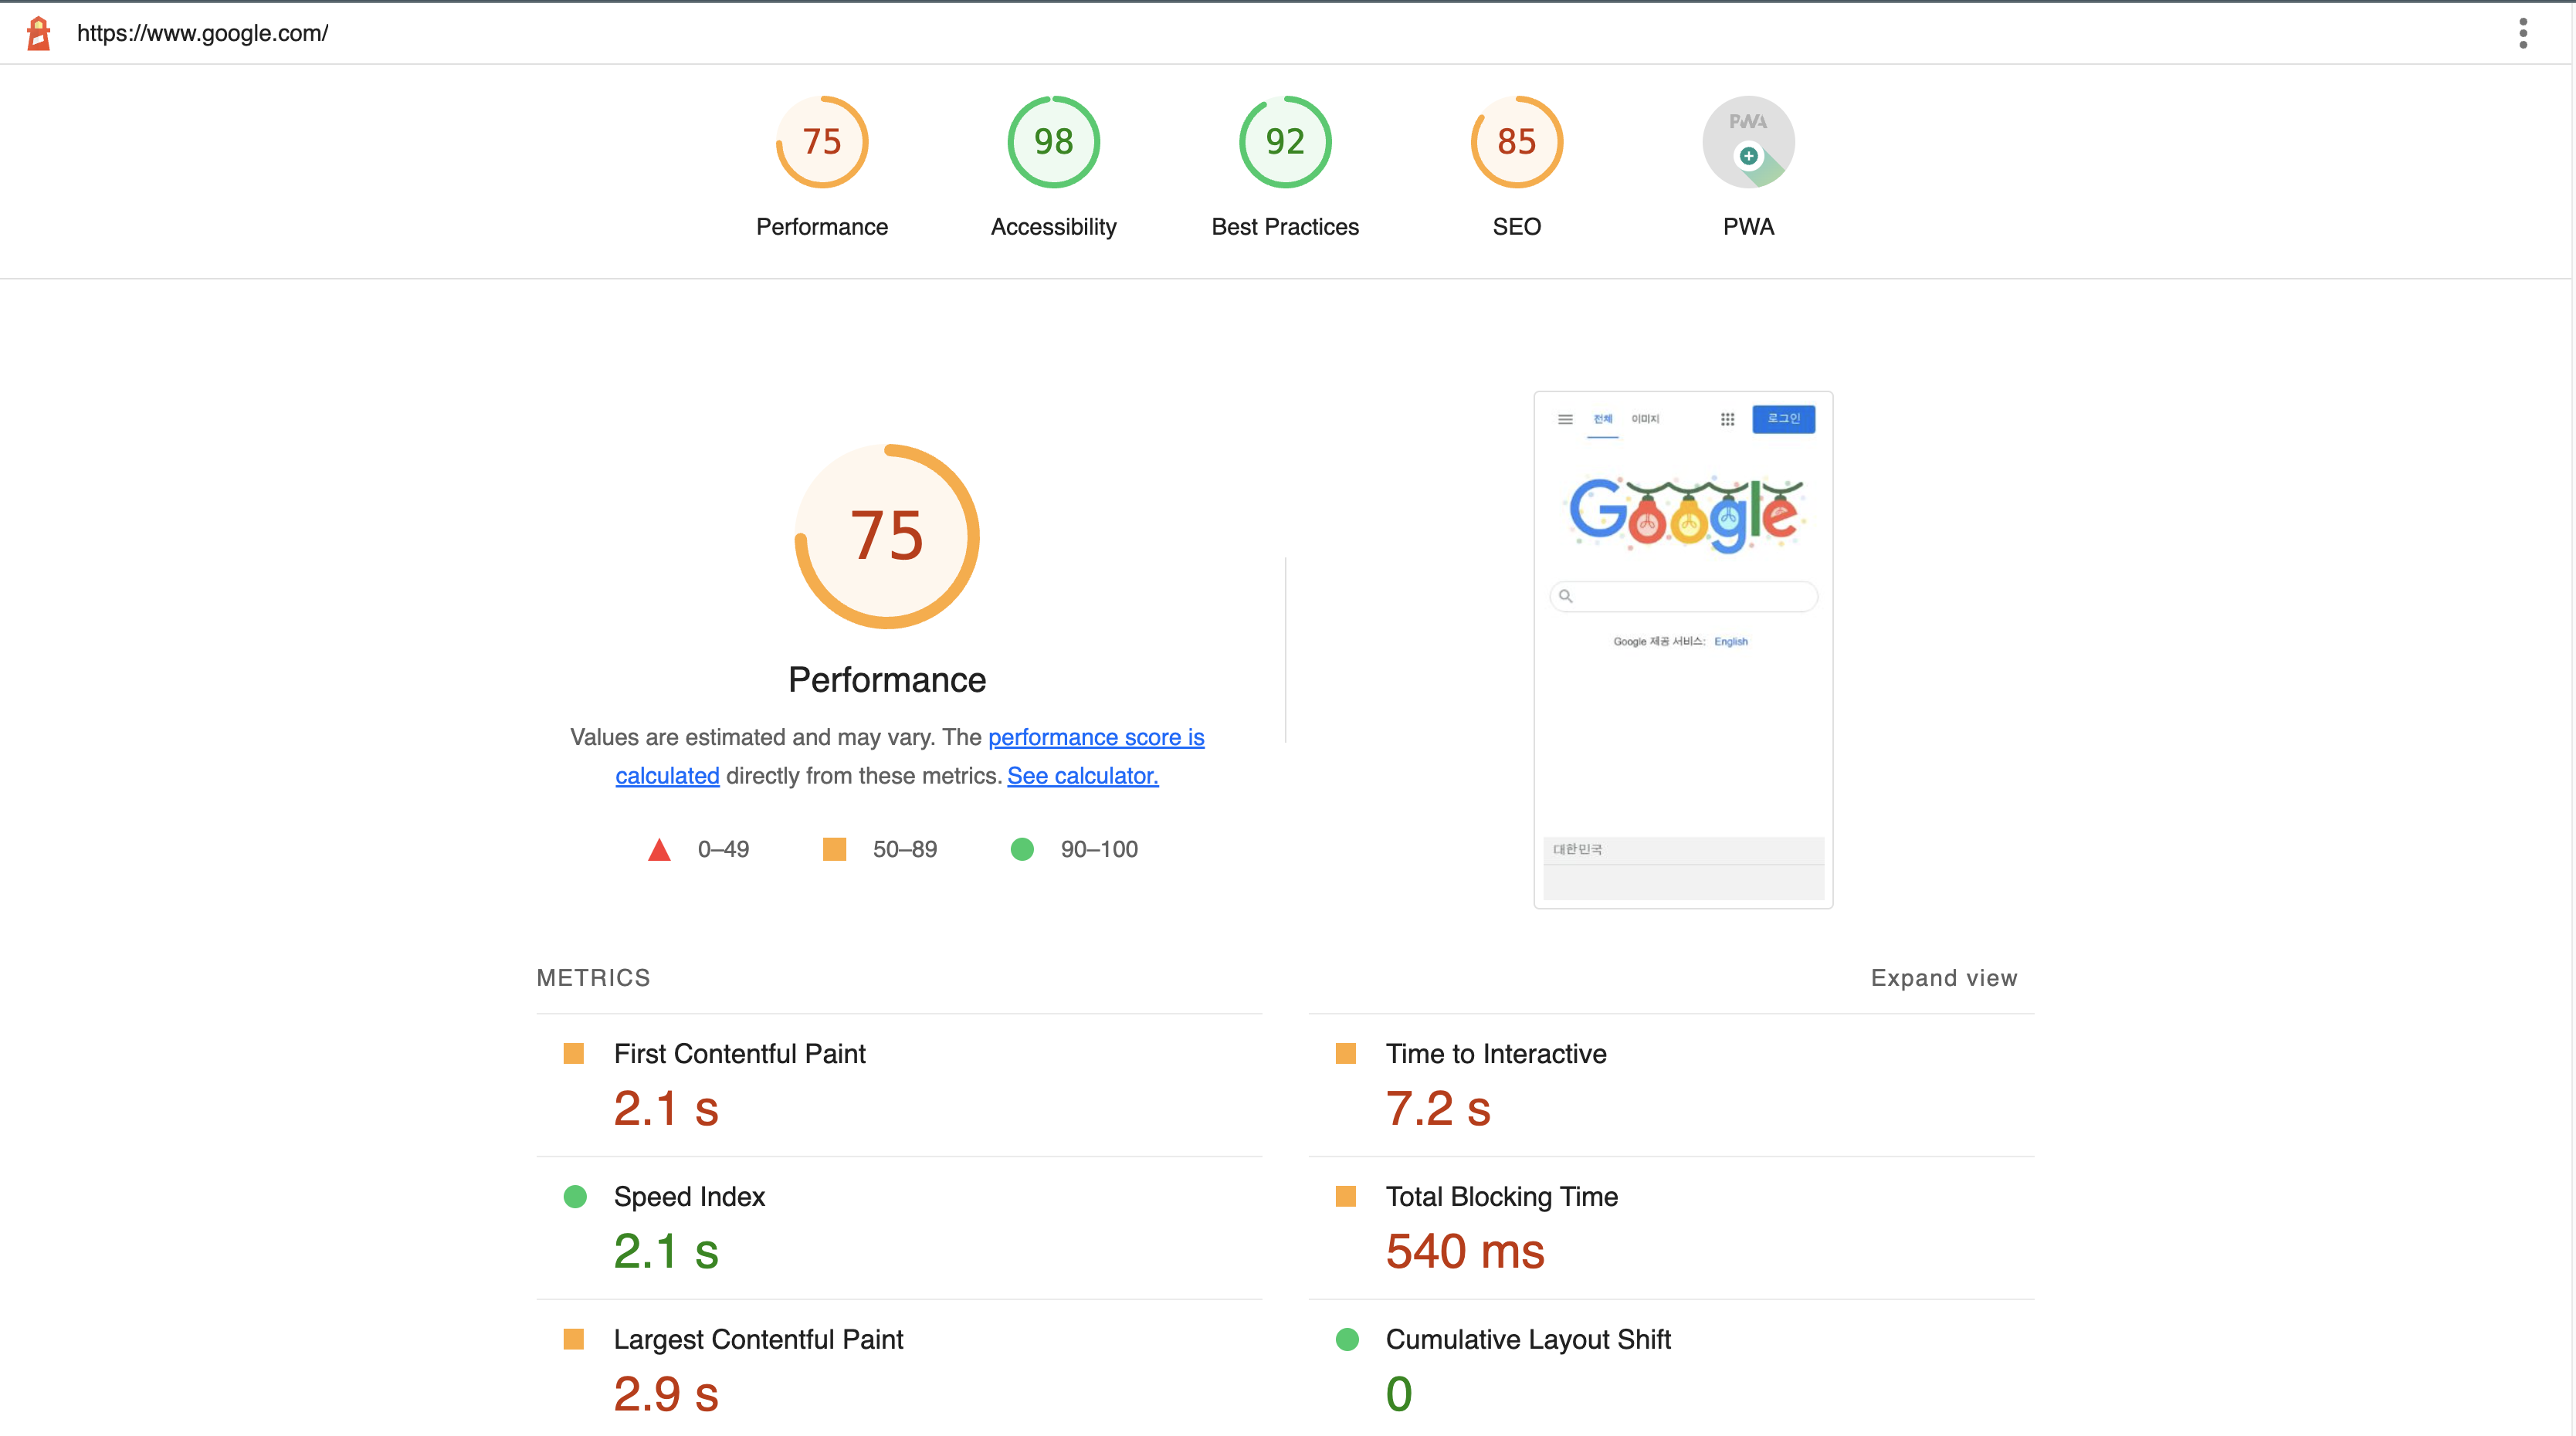Click Speed Index green status icon

click(x=575, y=1196)
